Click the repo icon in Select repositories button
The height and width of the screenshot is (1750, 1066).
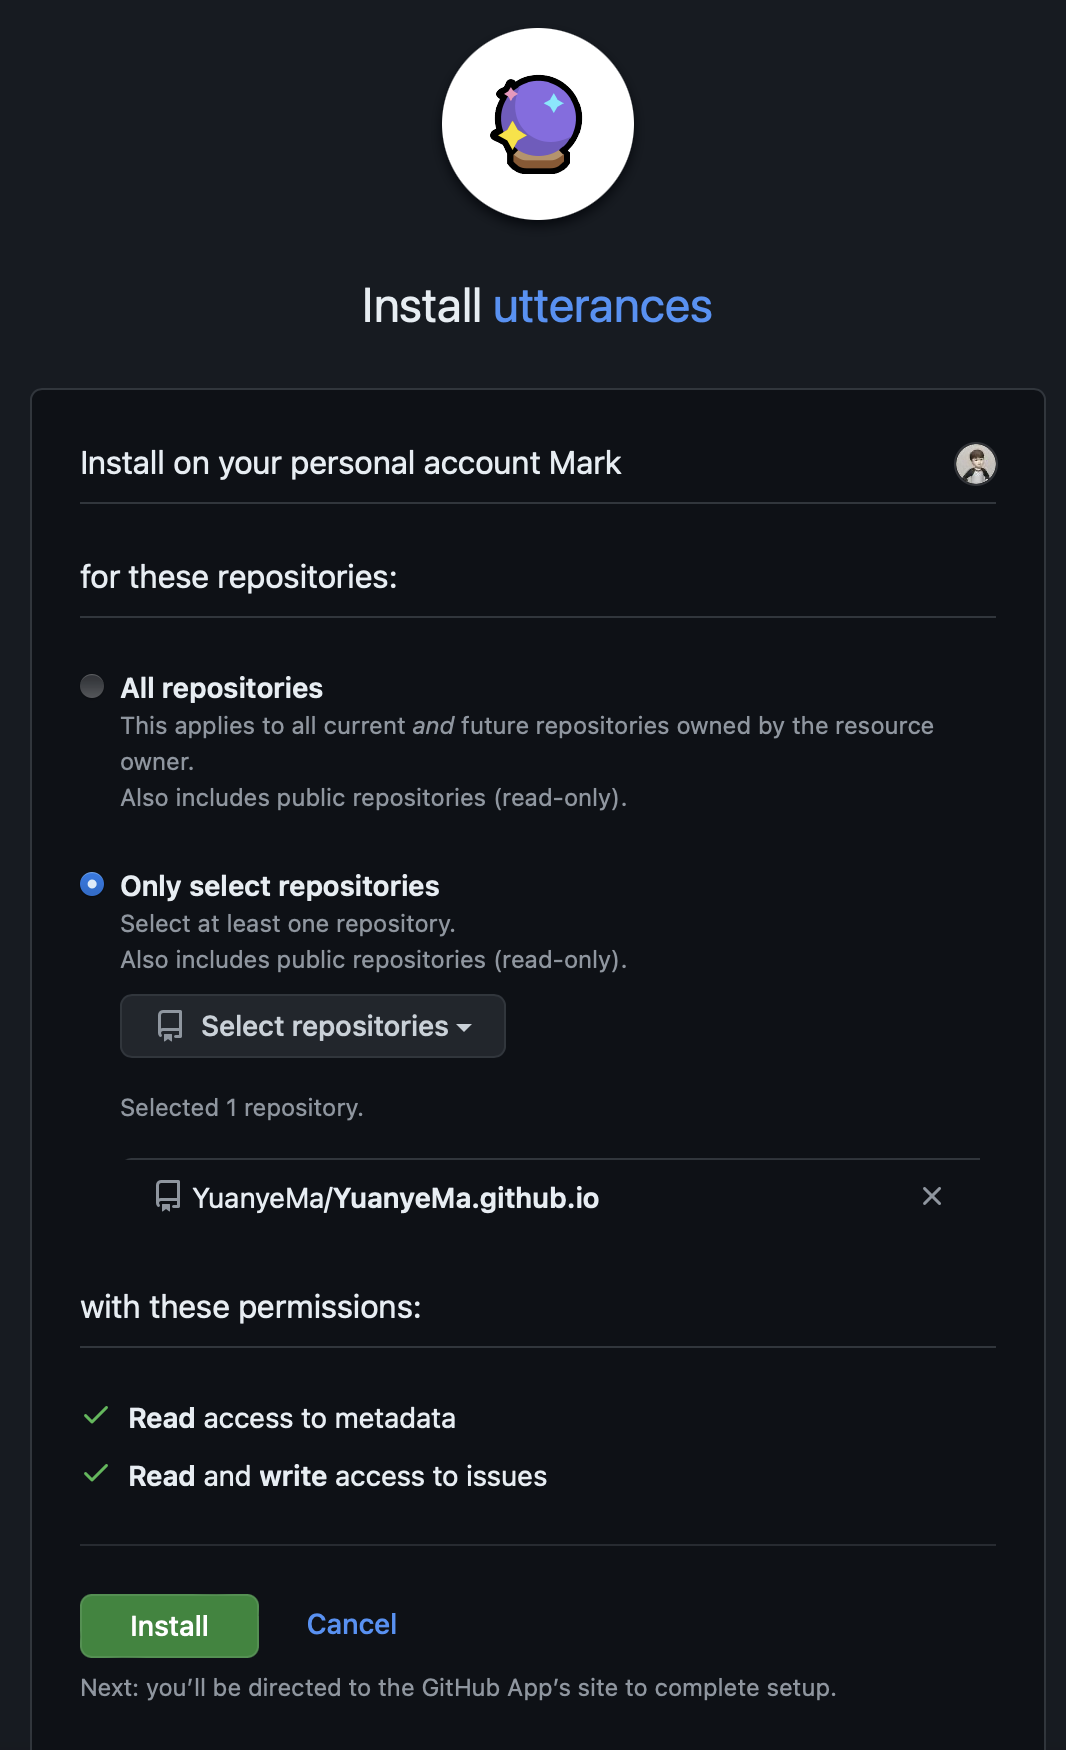point(170,1026)
